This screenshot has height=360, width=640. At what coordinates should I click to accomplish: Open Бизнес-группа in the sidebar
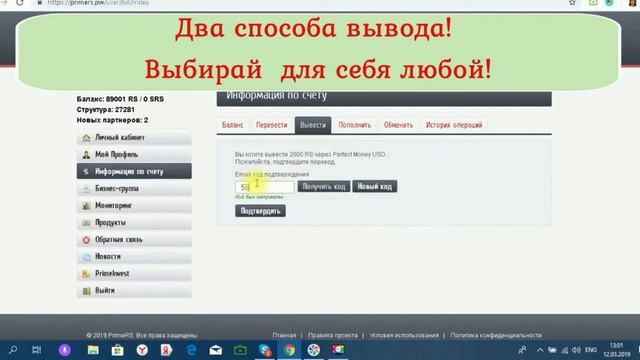pyautogui.click(x=134, y=189)
